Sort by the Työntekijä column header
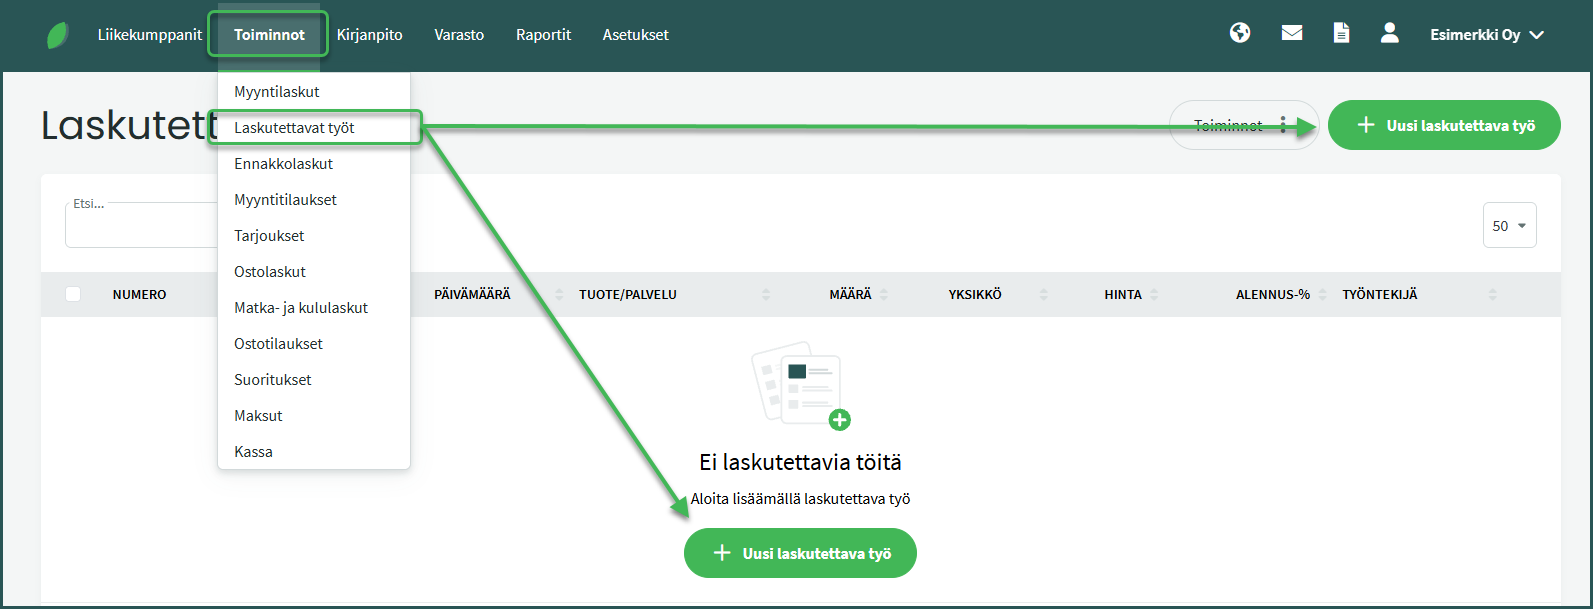The height and width of the screenshot is (609, 1593). (1380, 295)
